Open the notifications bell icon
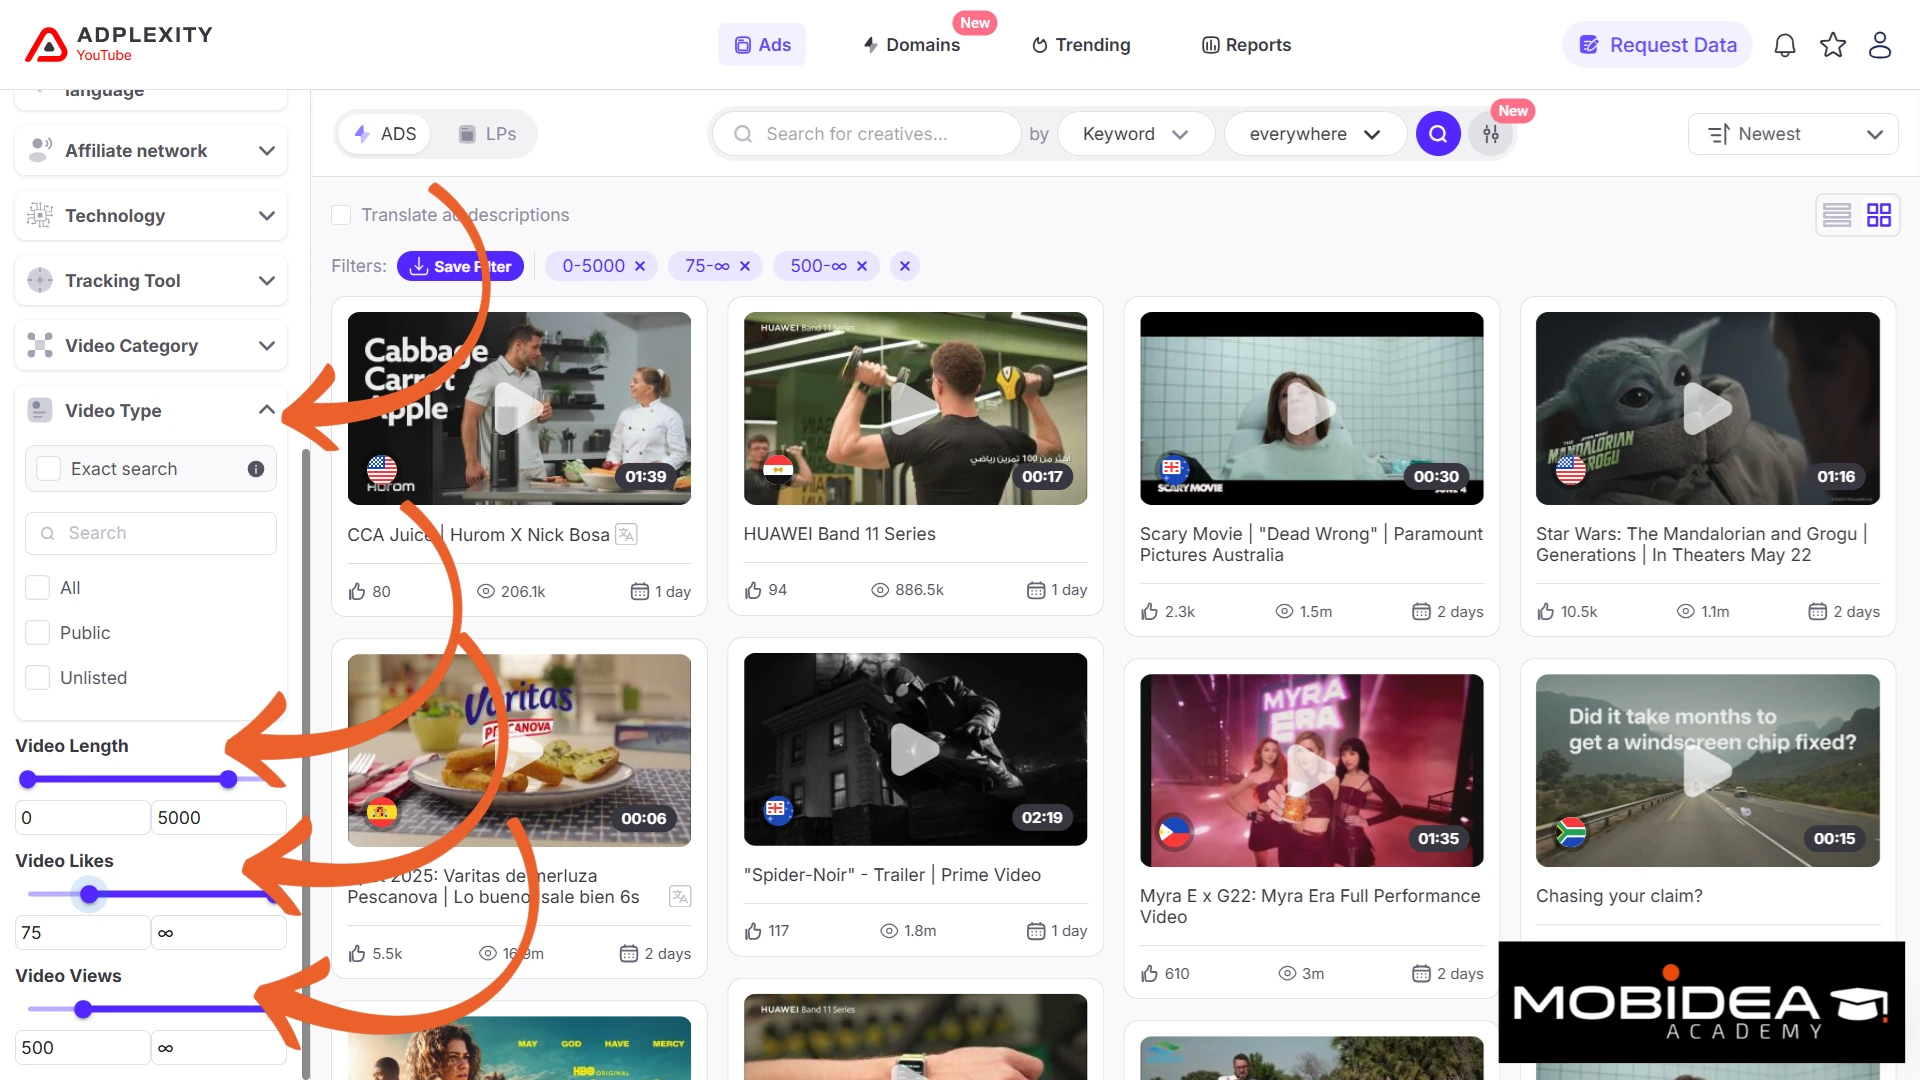Image resolution: width=1920 pixels, height=1080 pixels. point(1785,45)
